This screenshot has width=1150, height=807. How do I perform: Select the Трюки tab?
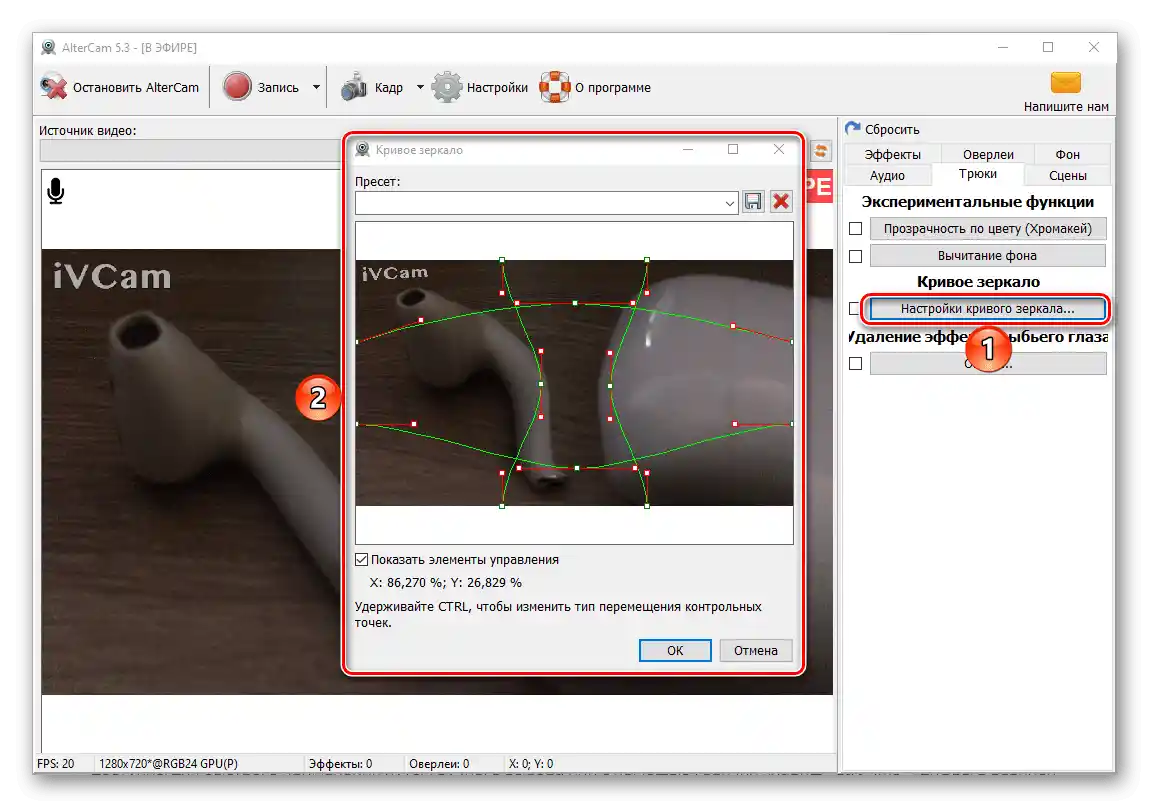click(978, 174)
